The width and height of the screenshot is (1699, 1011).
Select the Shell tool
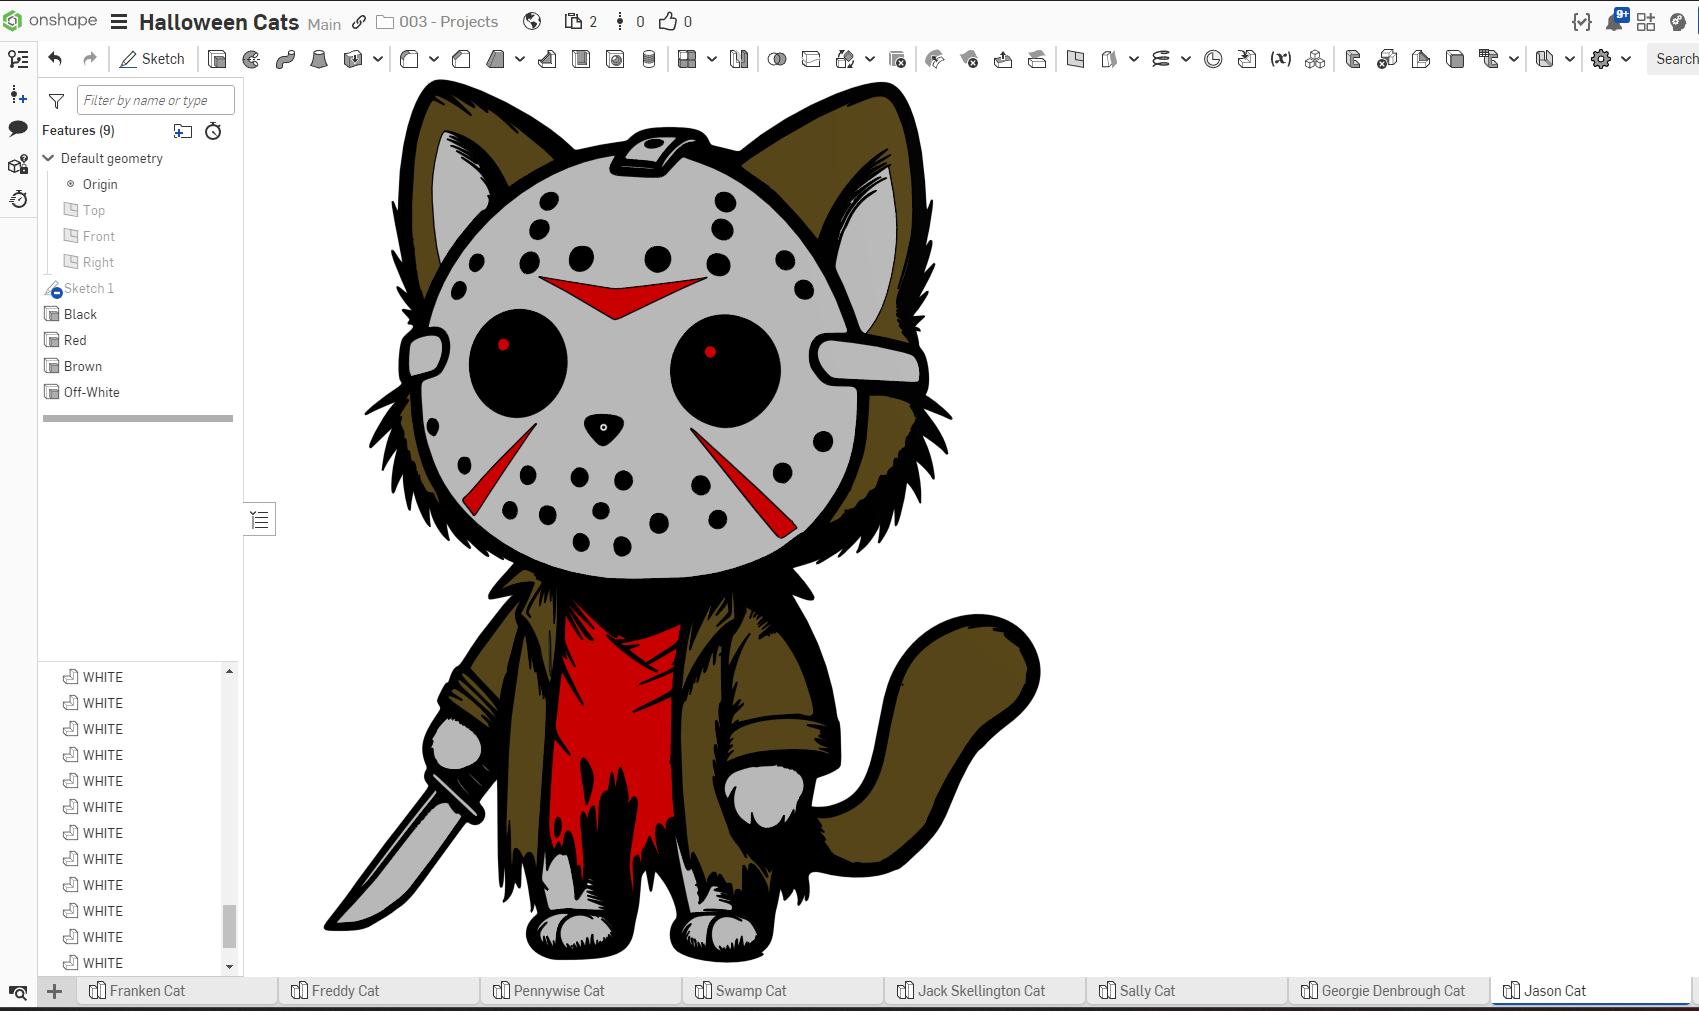tap(581, 59)
